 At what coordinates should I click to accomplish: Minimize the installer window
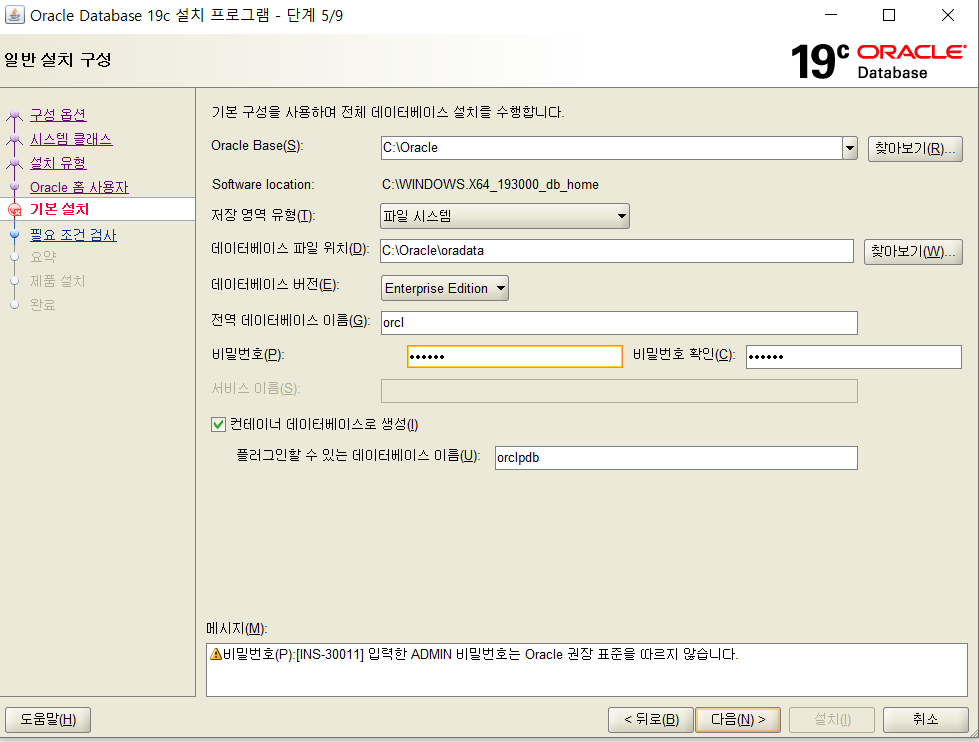[x=831, y=15]
